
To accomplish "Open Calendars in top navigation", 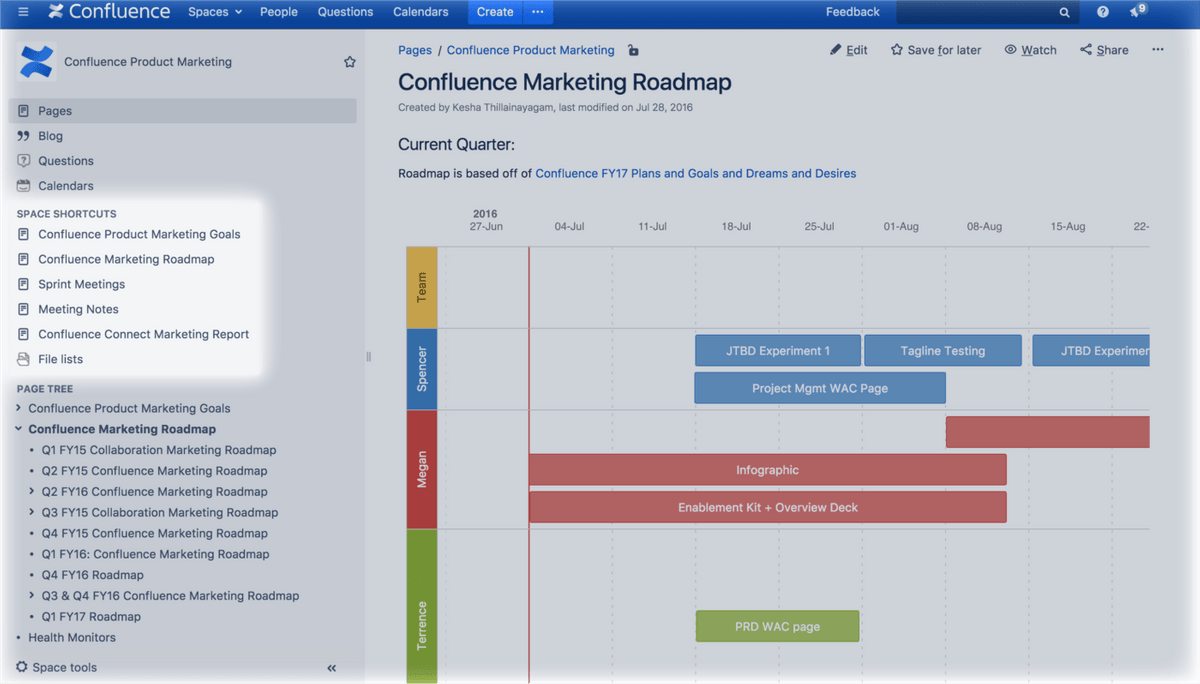I will coord(421,12).
